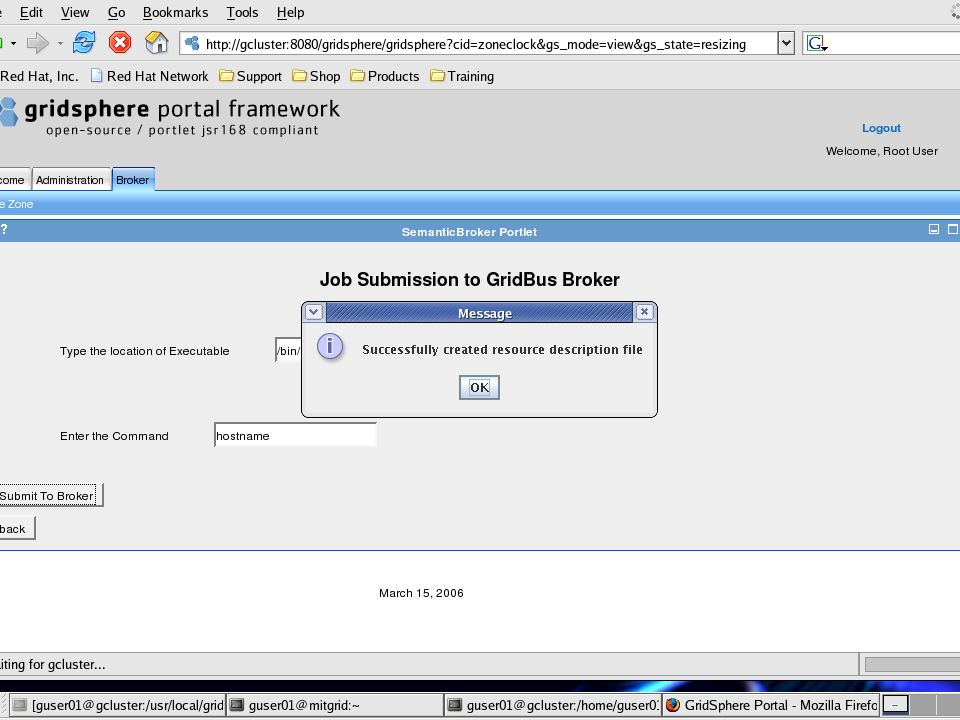Viewport: 960px width, 720px height.
Task: Open the Message dialog window menu arrow
Action: (x=313, y=312)
